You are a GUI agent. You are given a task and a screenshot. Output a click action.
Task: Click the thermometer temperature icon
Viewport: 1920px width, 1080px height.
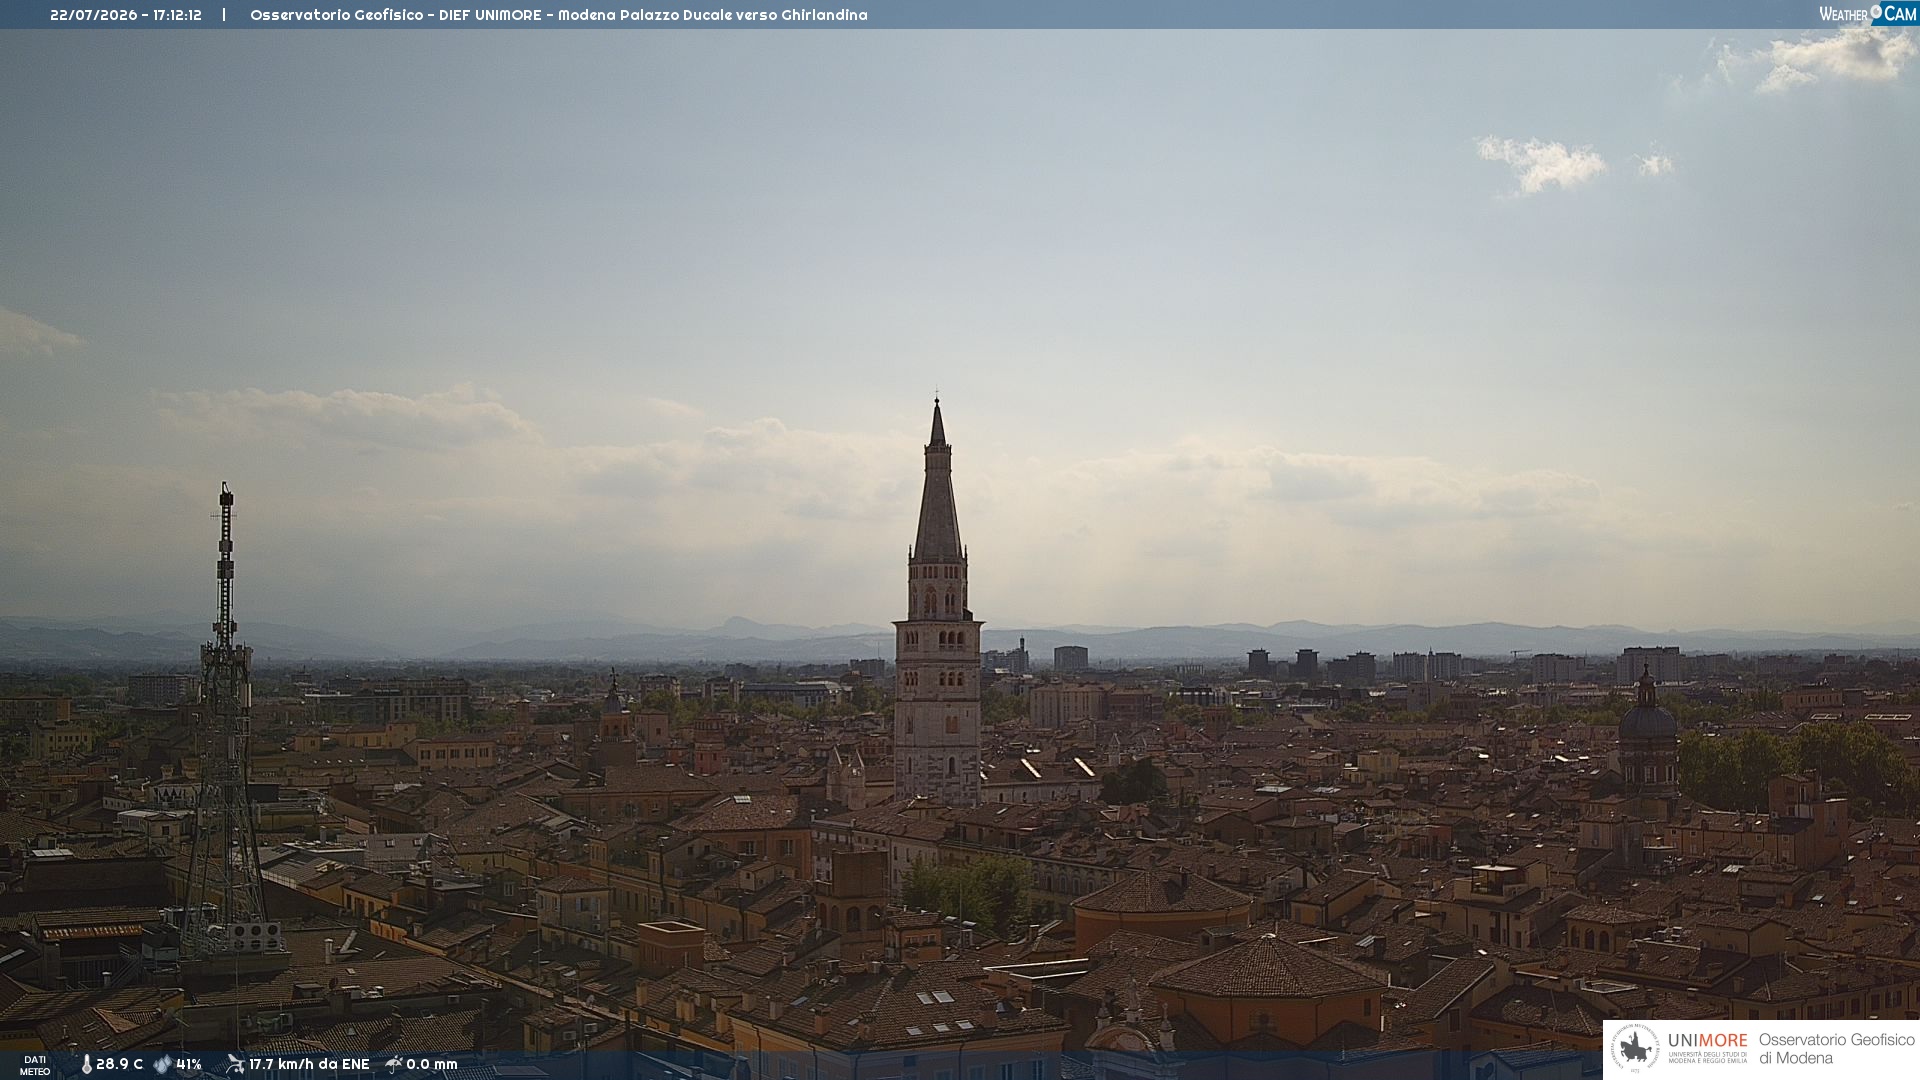pos(86,1065)
